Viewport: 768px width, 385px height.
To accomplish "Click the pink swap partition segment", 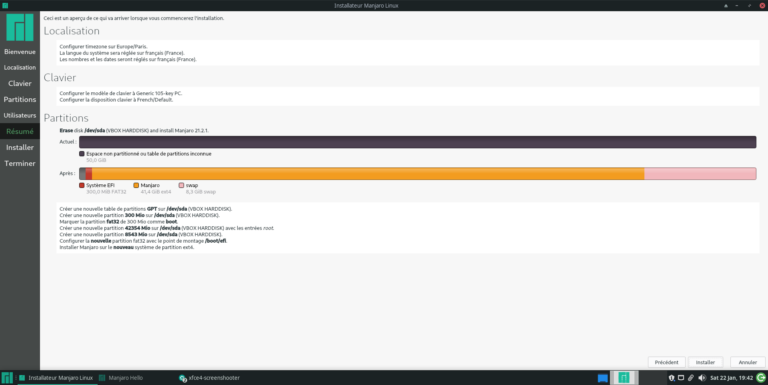I will [x=700, y=173].
